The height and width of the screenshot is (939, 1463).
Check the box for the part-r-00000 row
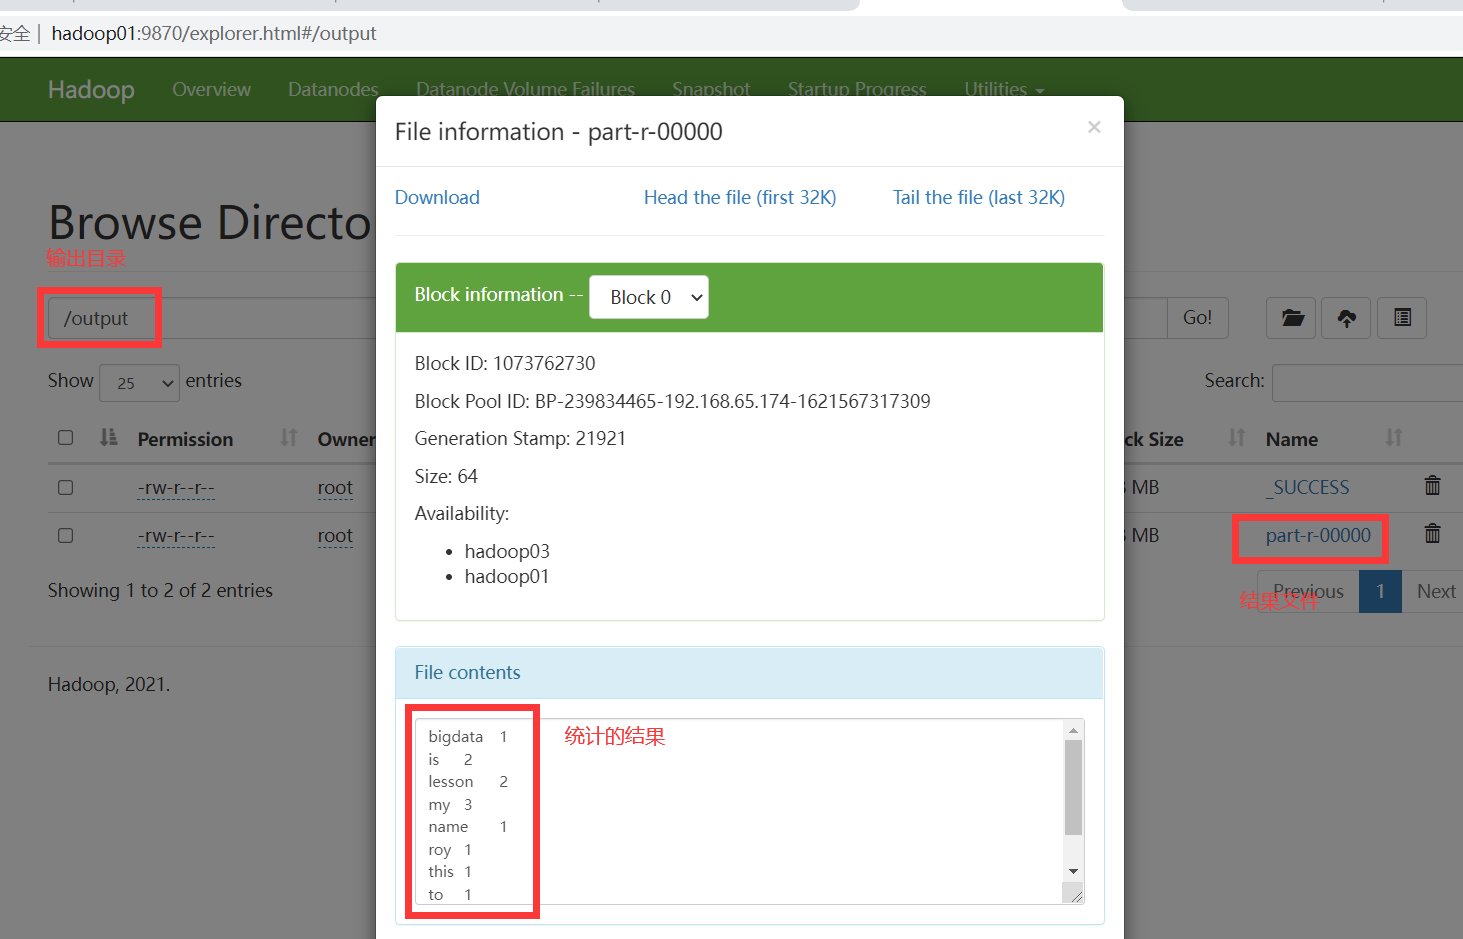tap(66, 536)
